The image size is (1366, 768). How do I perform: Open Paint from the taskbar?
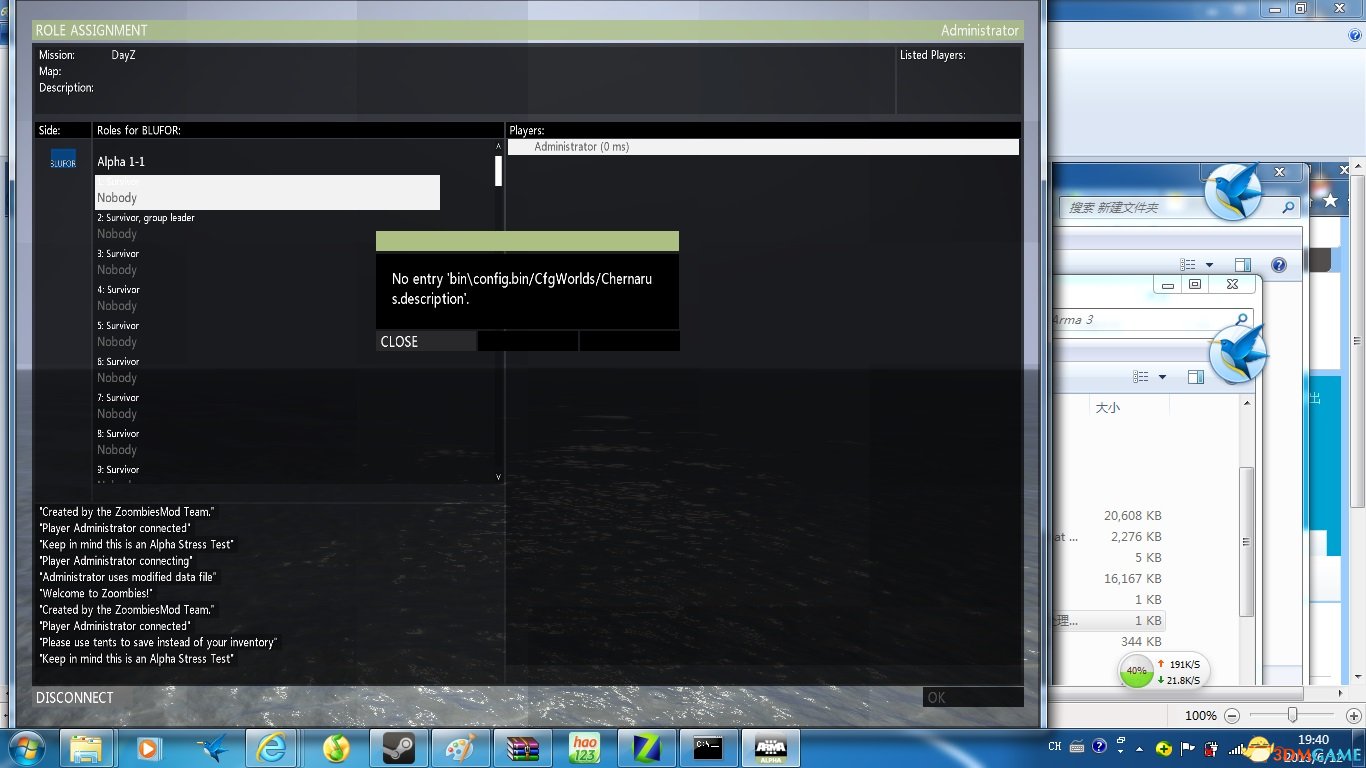[460, 747]
